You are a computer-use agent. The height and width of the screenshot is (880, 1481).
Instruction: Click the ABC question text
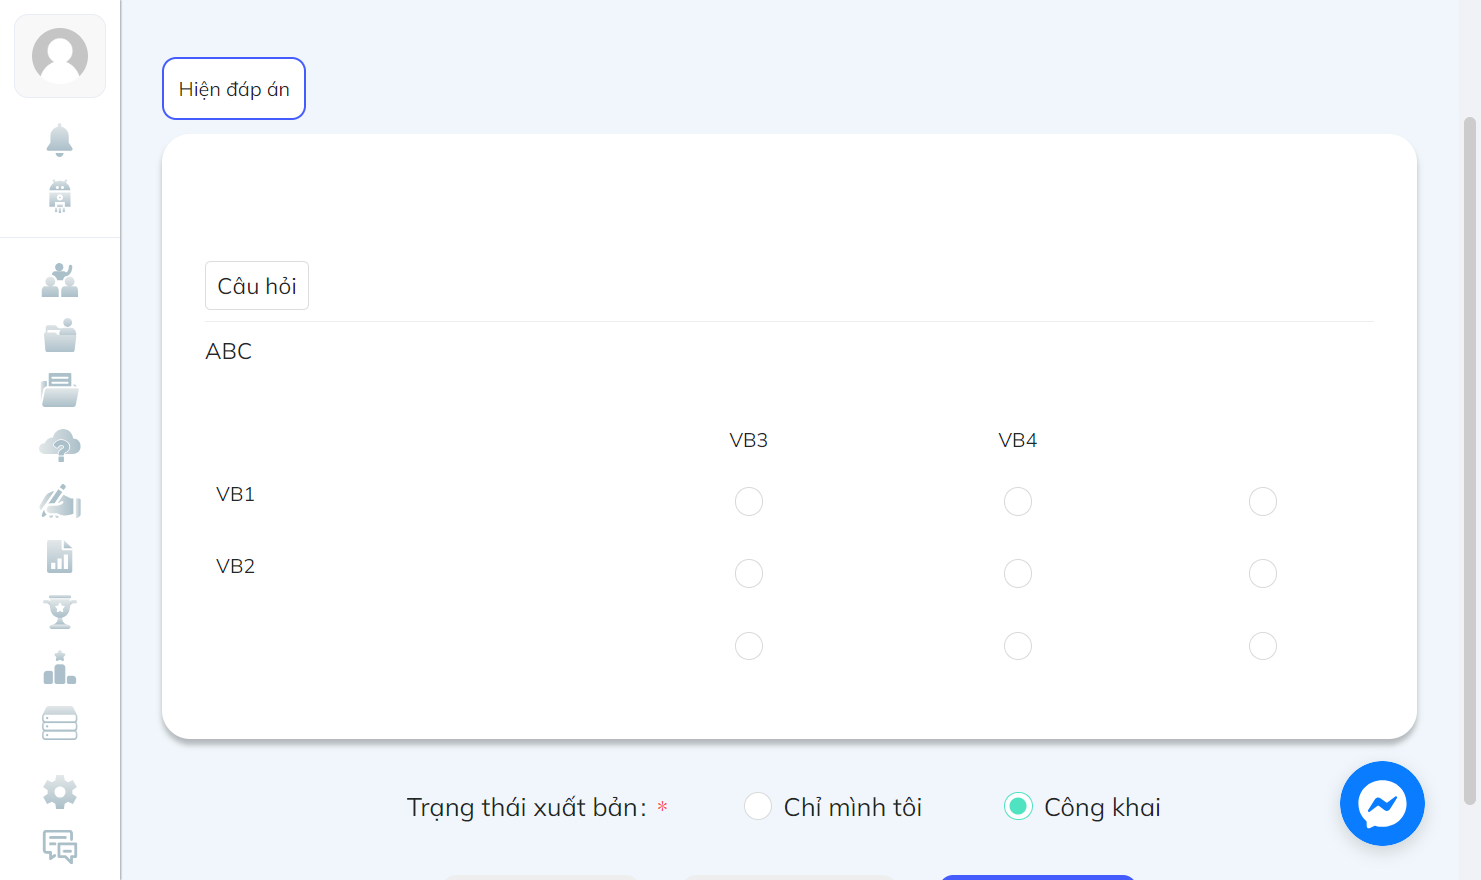[x=229, y=351]
